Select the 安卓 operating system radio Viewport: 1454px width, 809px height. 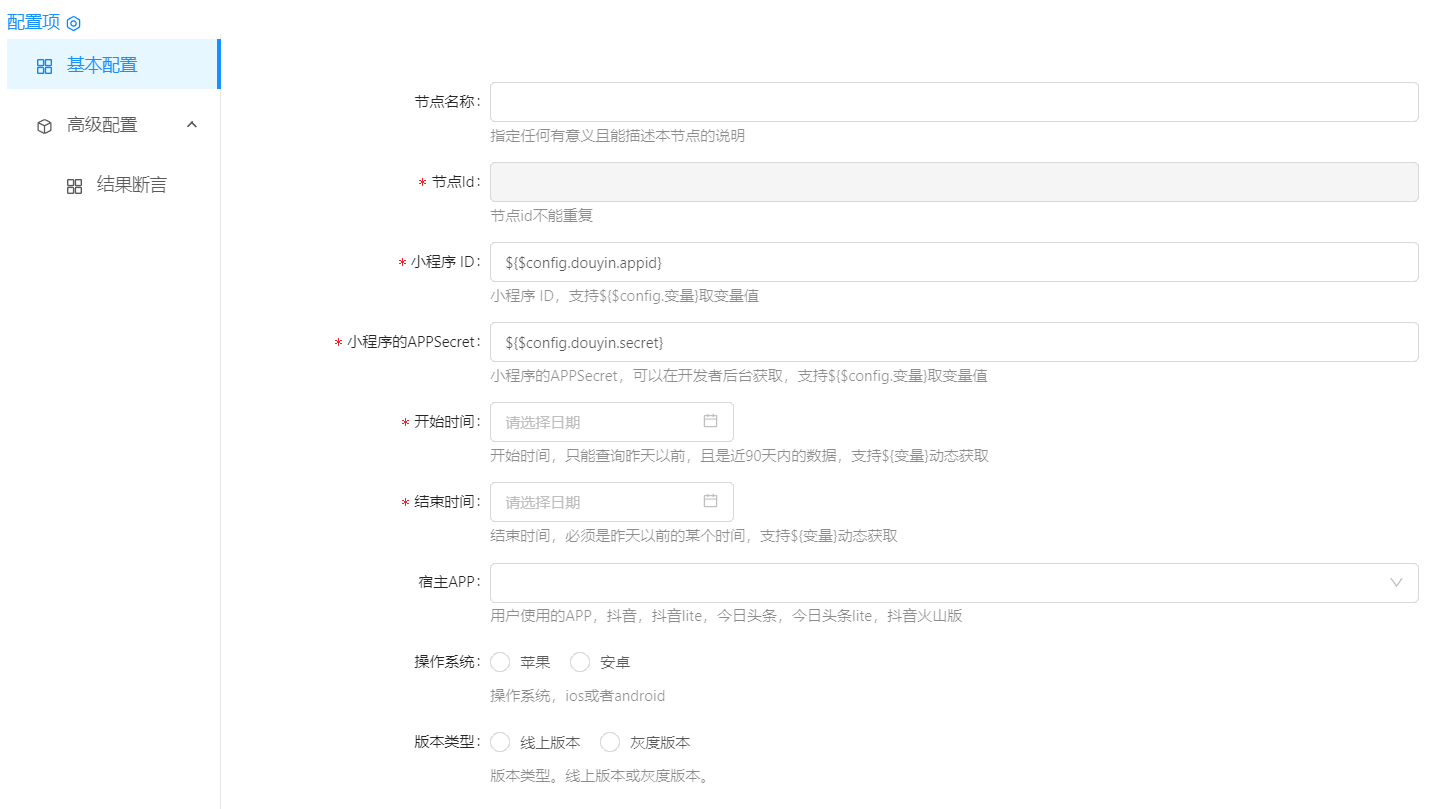click(x=580, y=662)
